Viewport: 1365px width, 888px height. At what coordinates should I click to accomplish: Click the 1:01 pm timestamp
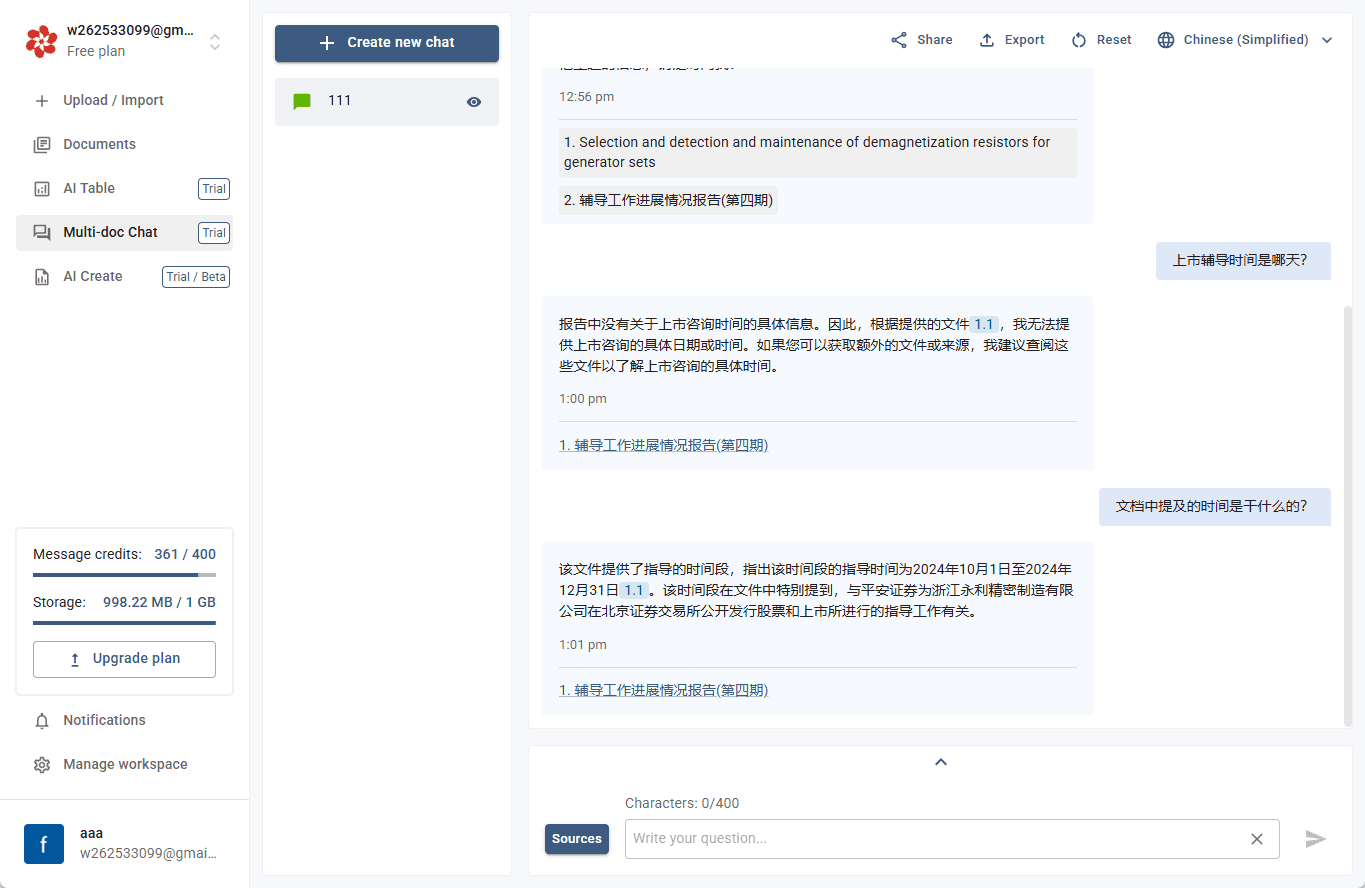pos(583,645)
